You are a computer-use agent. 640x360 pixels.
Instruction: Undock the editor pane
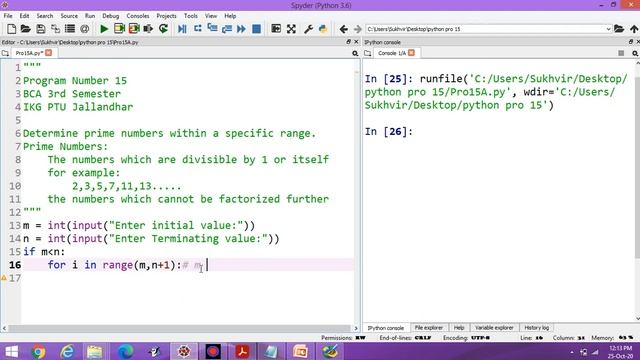tap(348, 42)
